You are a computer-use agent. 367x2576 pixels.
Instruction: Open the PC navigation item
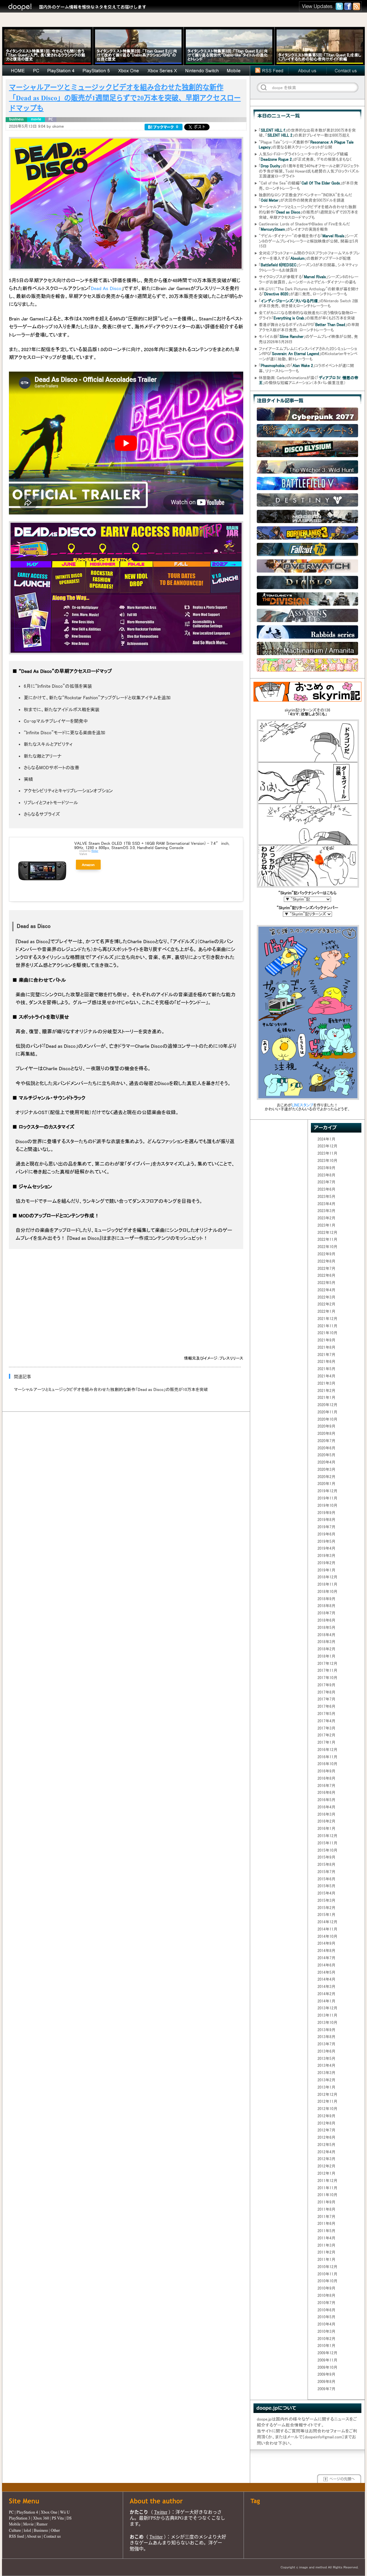[36, 71]
